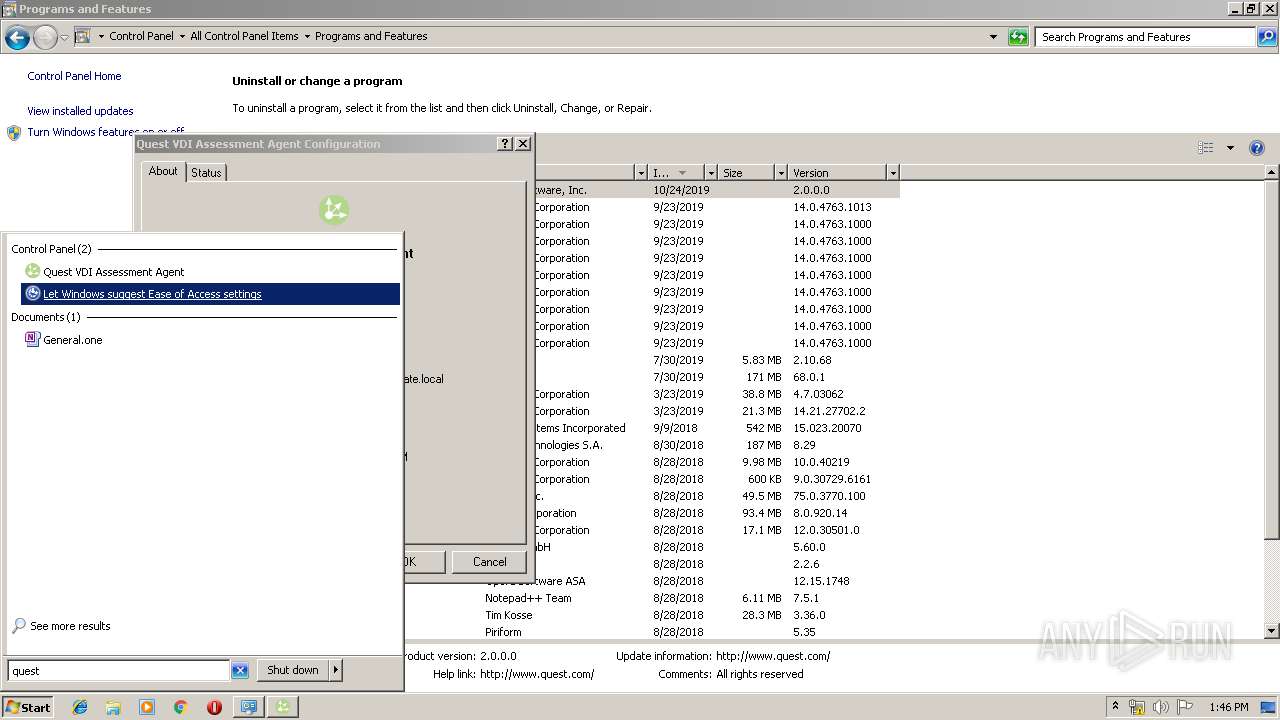Open Windows Explorer from taskbar
Screen dimensions: 1280x720
(113, 707)
